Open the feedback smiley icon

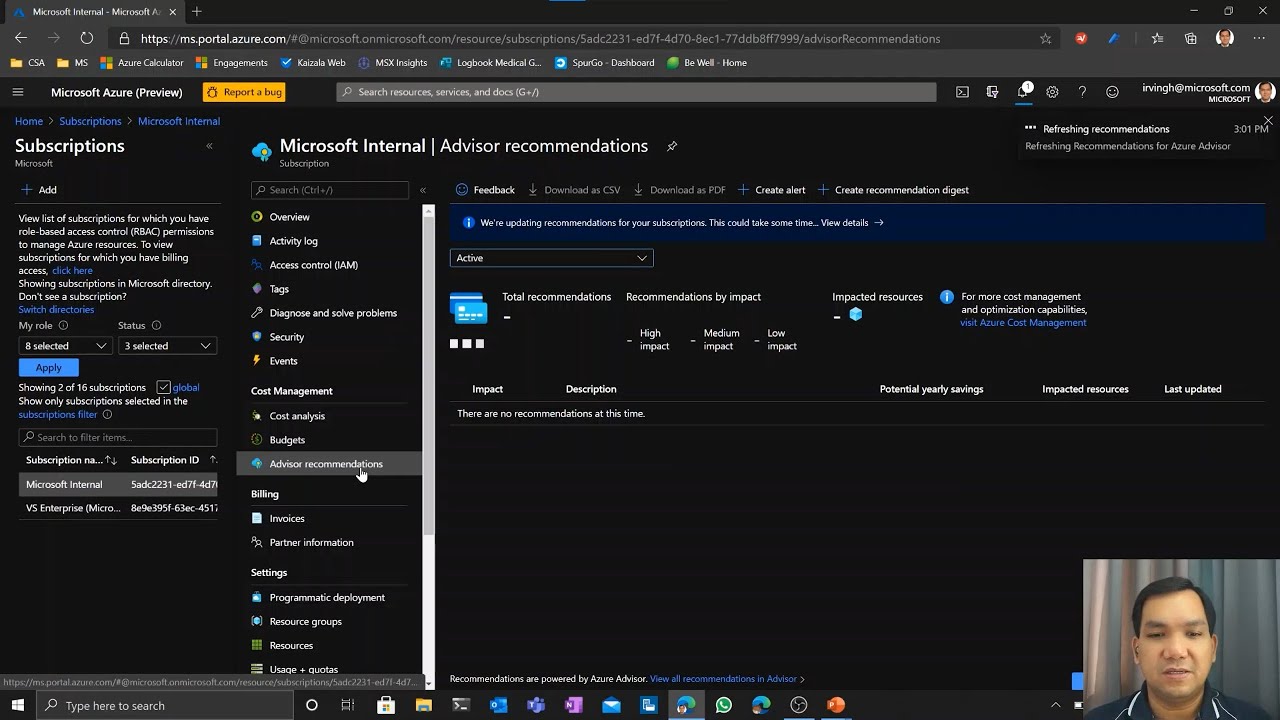(1112, 92)
